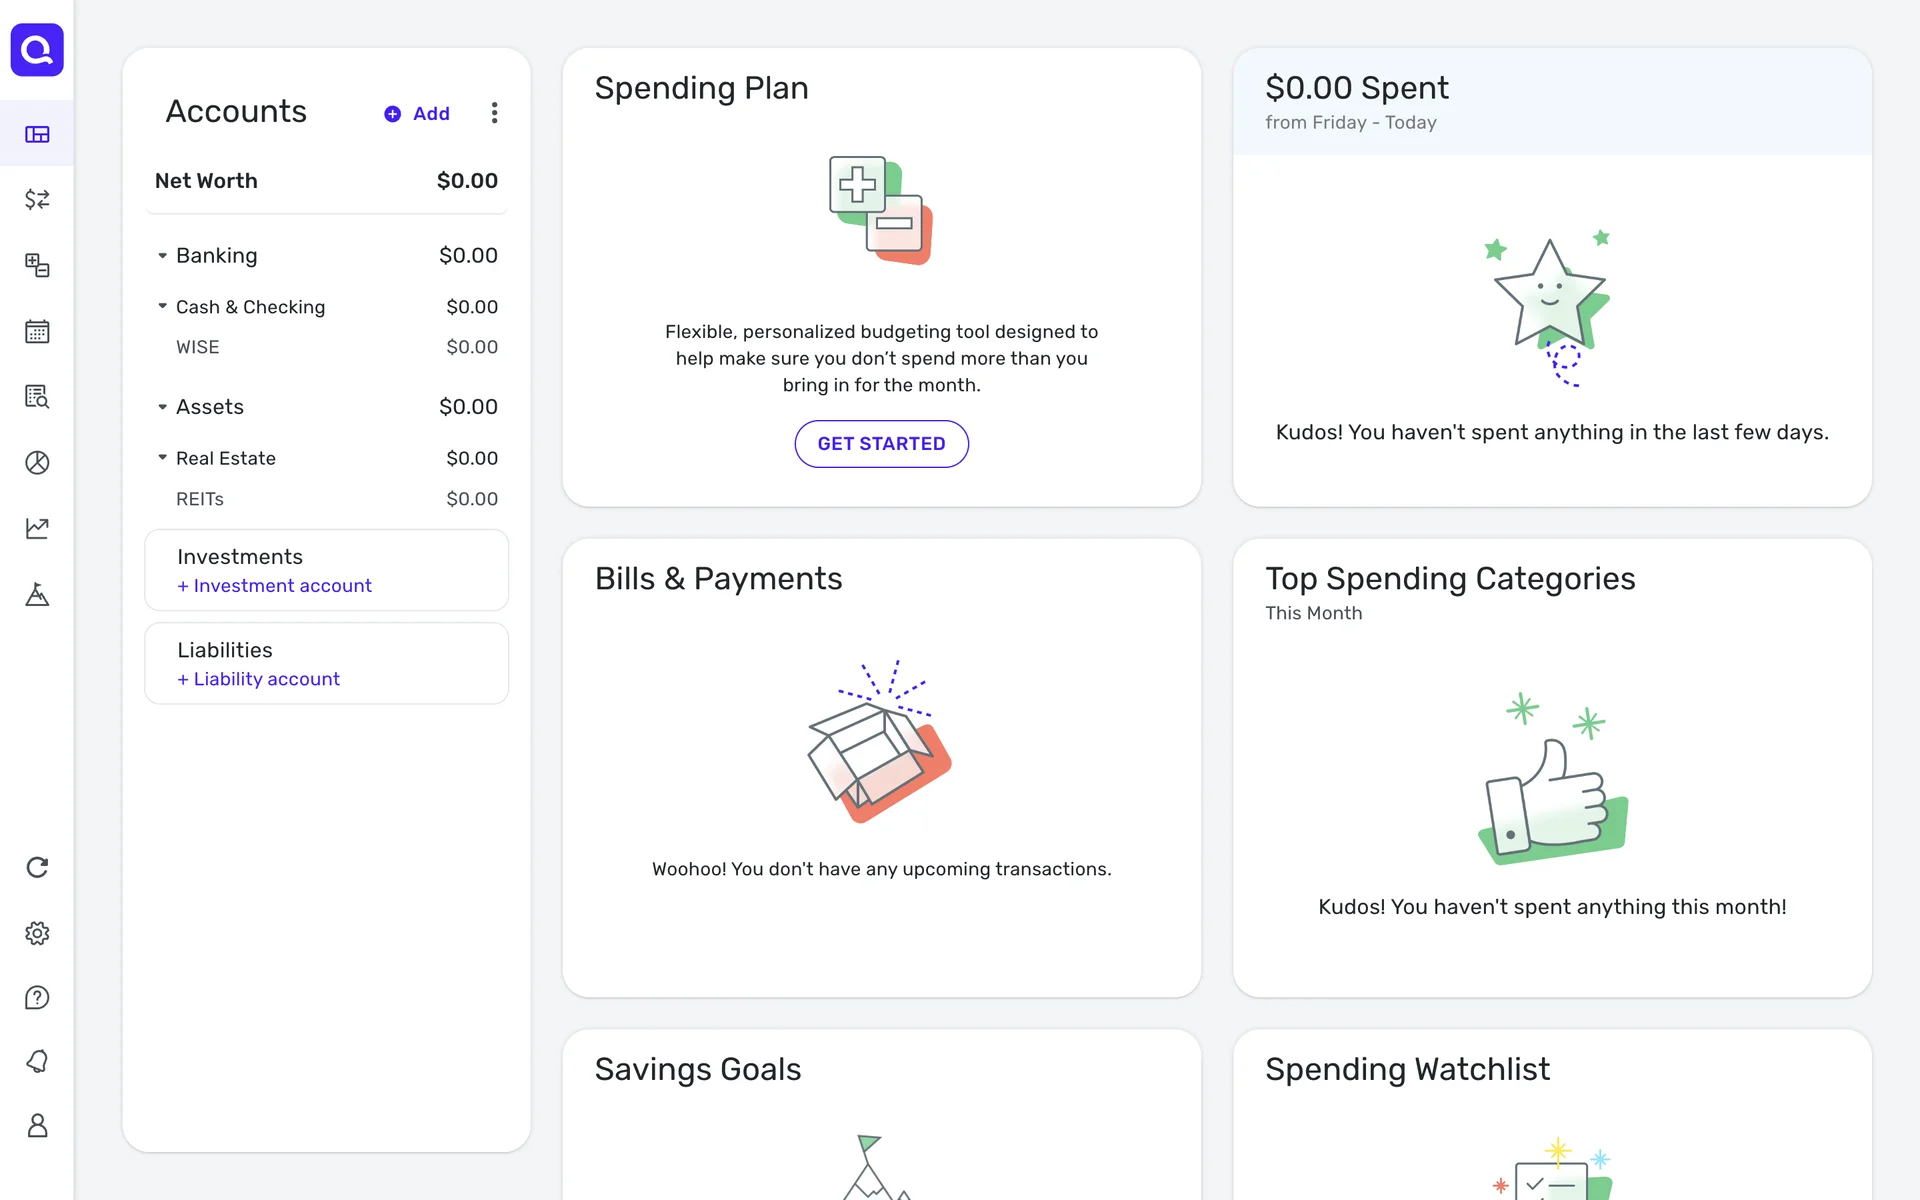Open the settings gear icon
Viewport: 1920px width, 1200px height.
click(x=37, y=933)
